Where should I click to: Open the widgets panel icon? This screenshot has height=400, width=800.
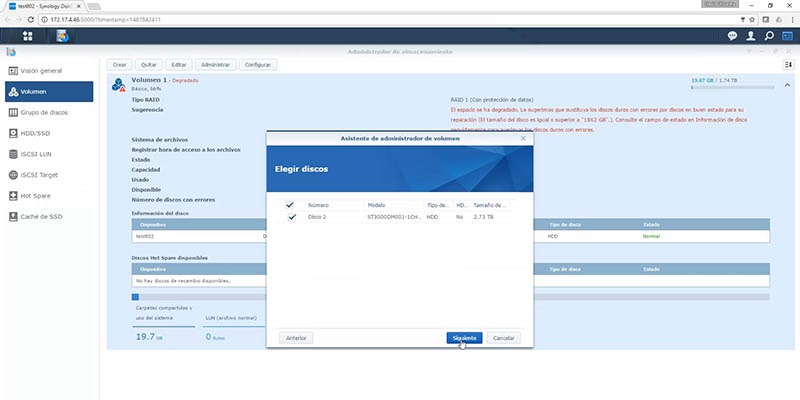pos(787,36)
